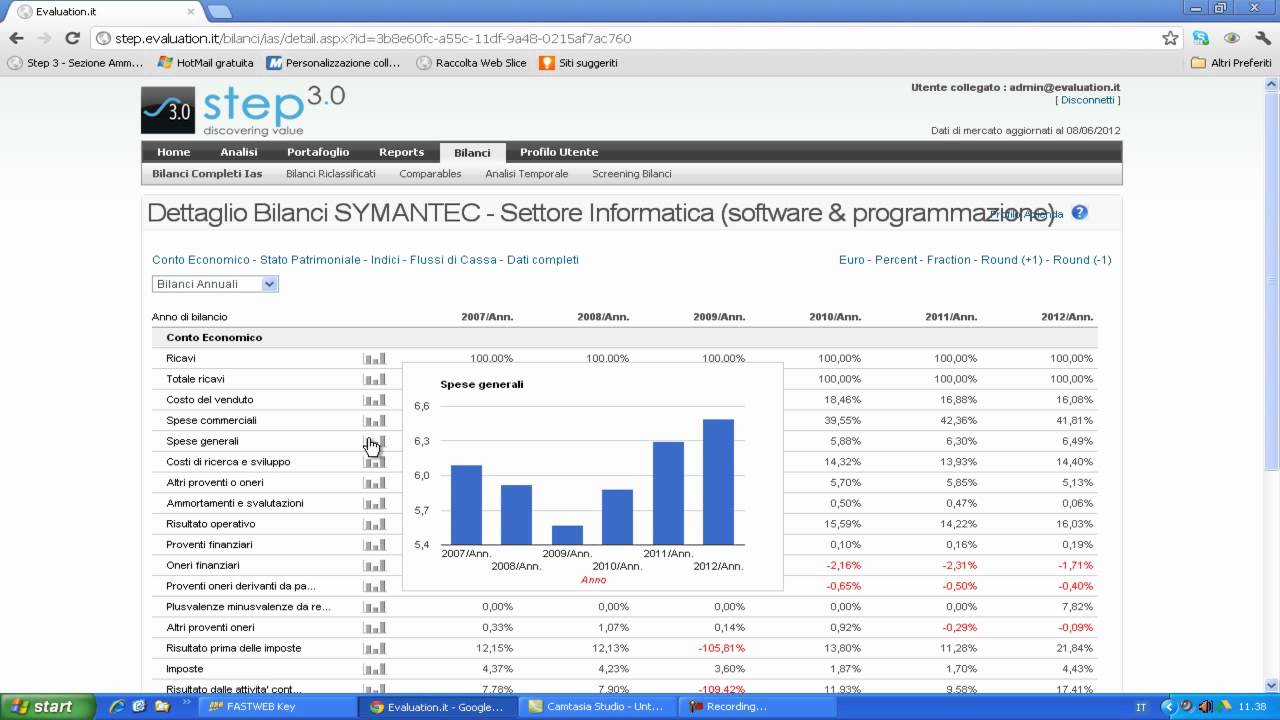The width and height of the screenshot is (1280, 720).
Task: Open the Flussi di Cassa link
Action: pyautogui.click(x=453, y=260)
